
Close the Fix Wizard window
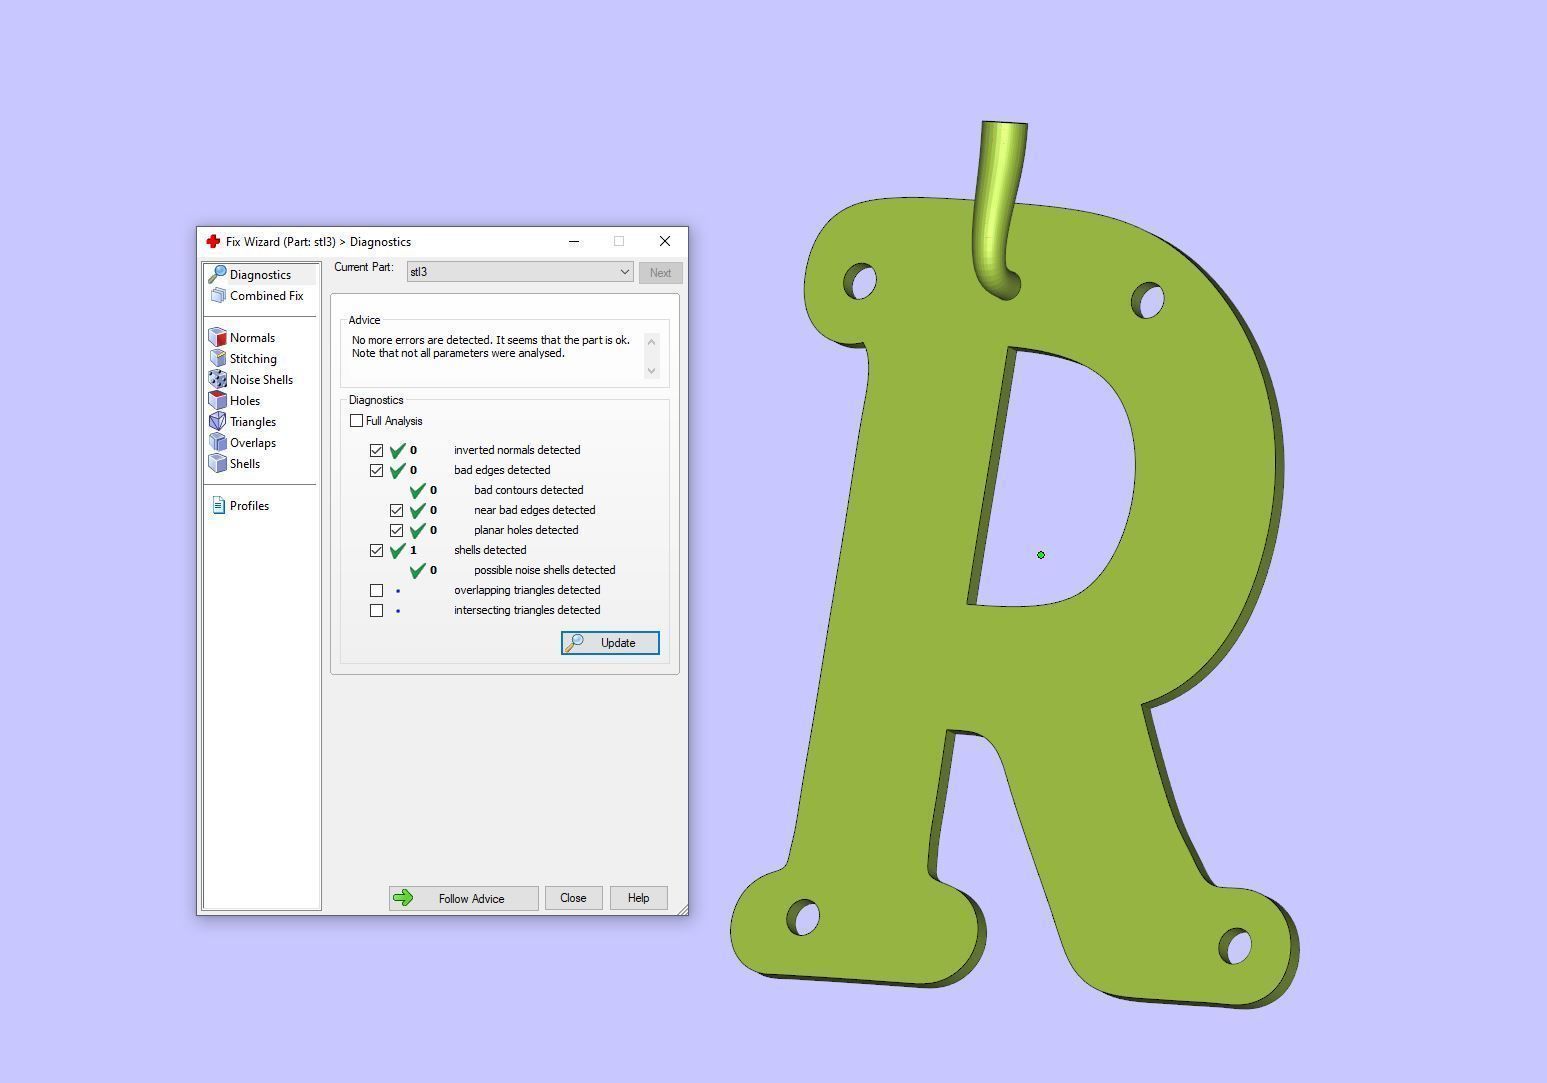tap(665, 241)
